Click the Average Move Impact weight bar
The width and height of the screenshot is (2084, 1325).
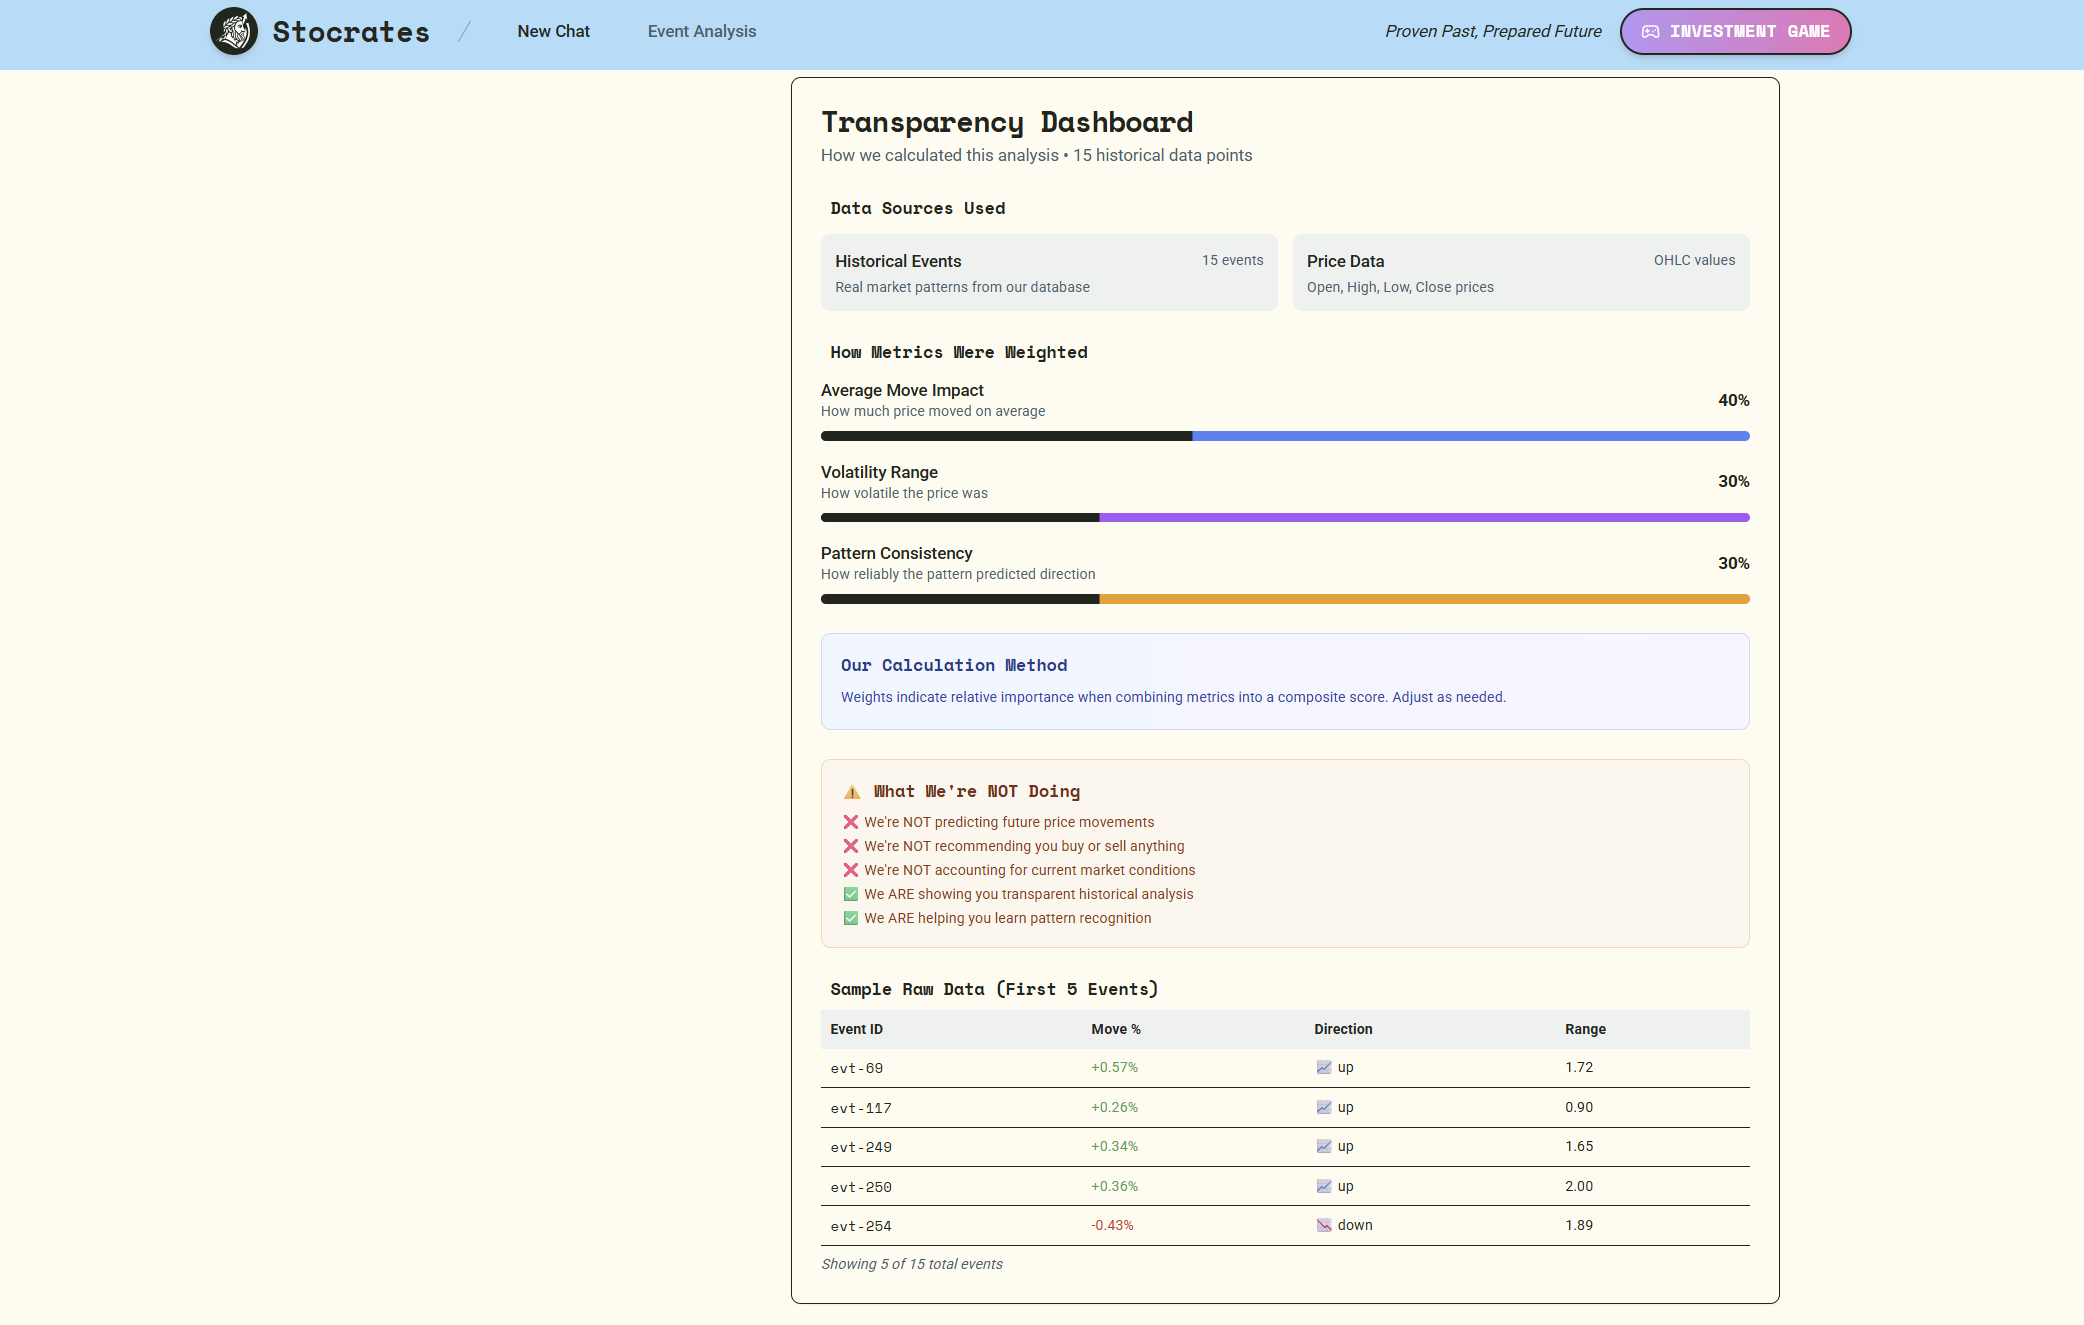click(1284, 436)
